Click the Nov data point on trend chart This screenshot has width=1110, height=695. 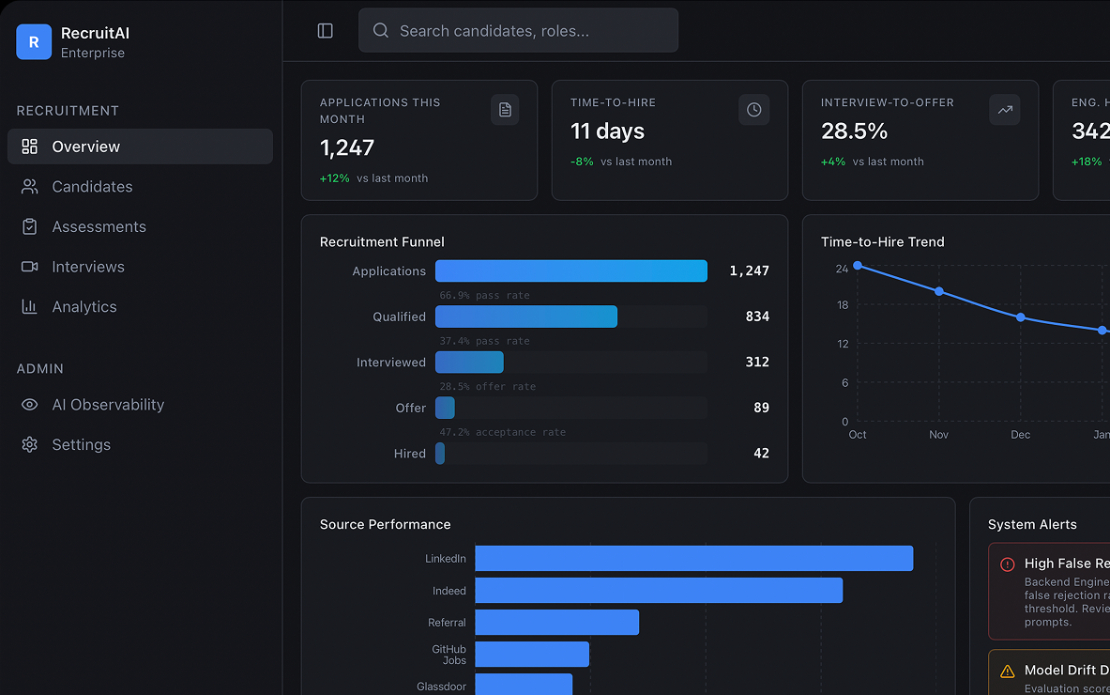pyautogui.click(x=939, y=291)
